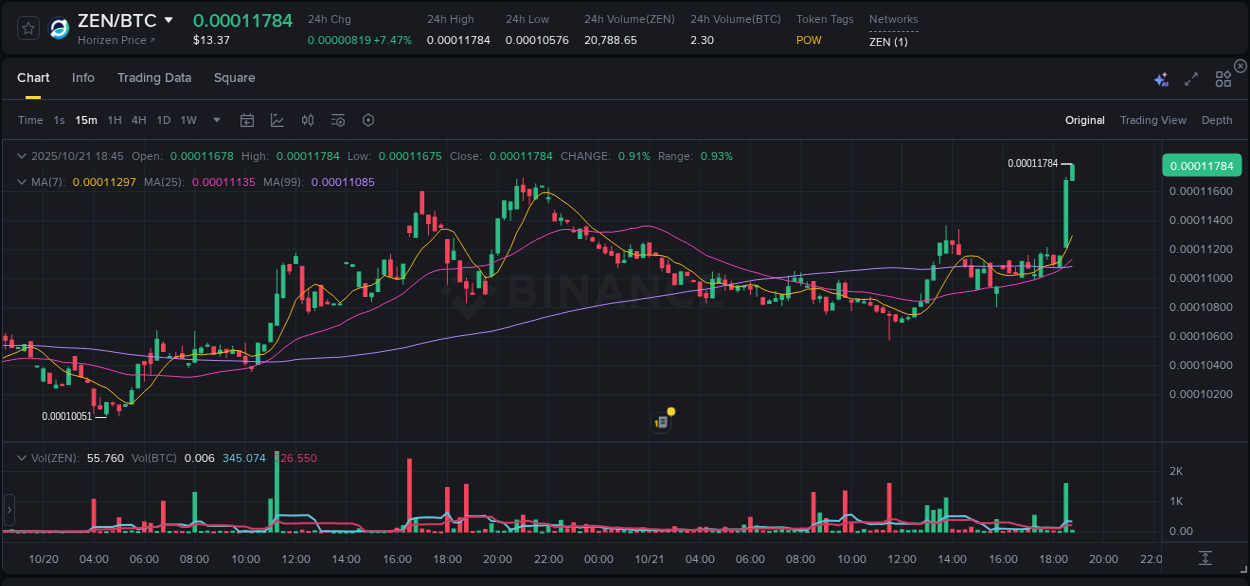Screen dimensions: 1250x586
Task: Collapse the moving averages row
Action: 22,181
